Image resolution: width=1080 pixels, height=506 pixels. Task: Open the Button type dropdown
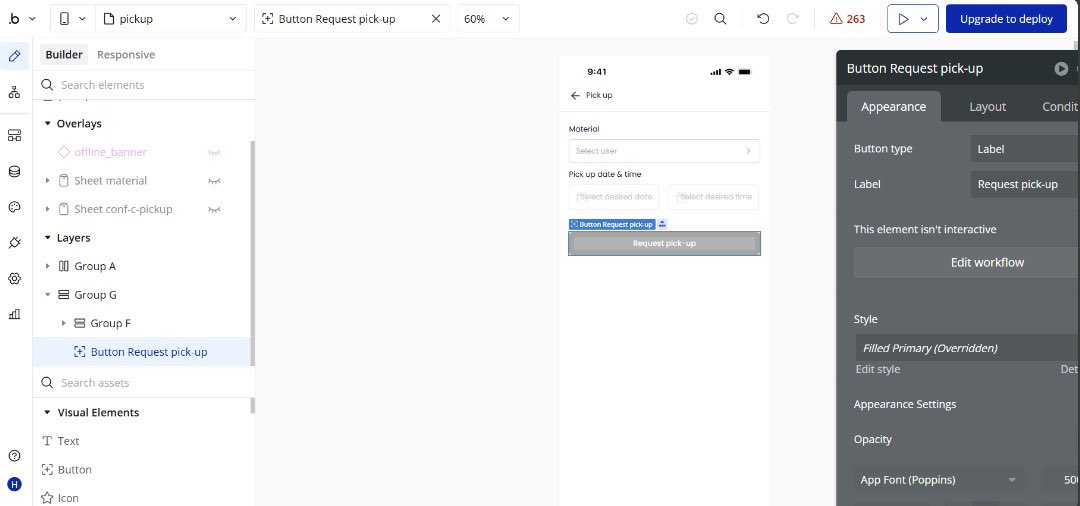click(x=1025, y=149)
